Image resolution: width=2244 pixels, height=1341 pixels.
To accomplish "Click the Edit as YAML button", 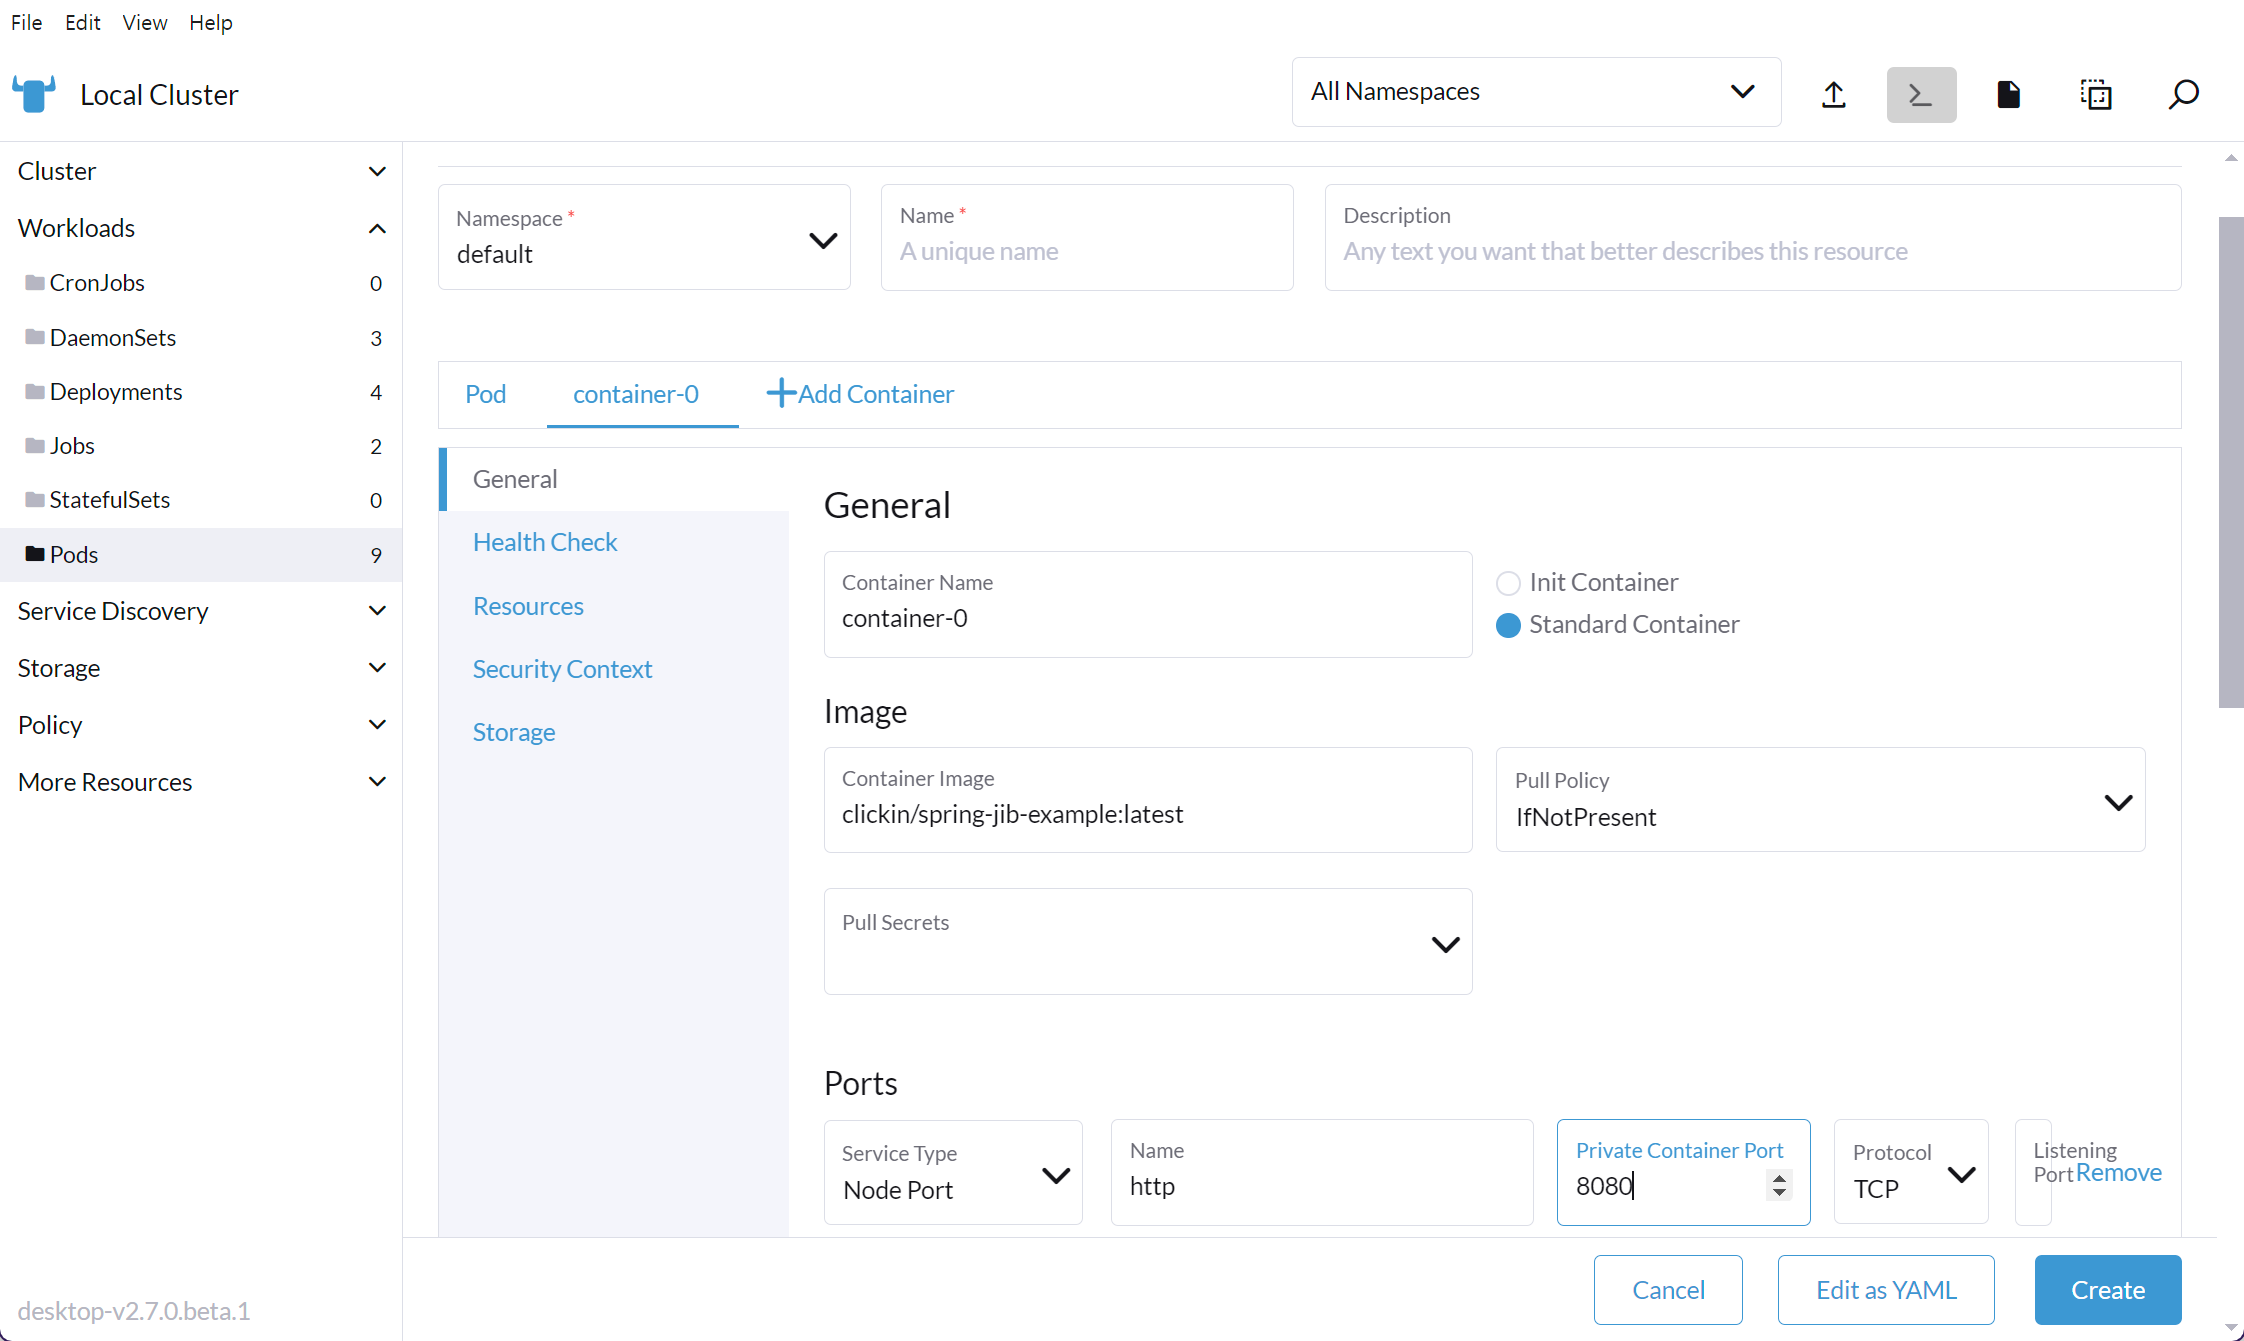I will coord(1886,1290).
